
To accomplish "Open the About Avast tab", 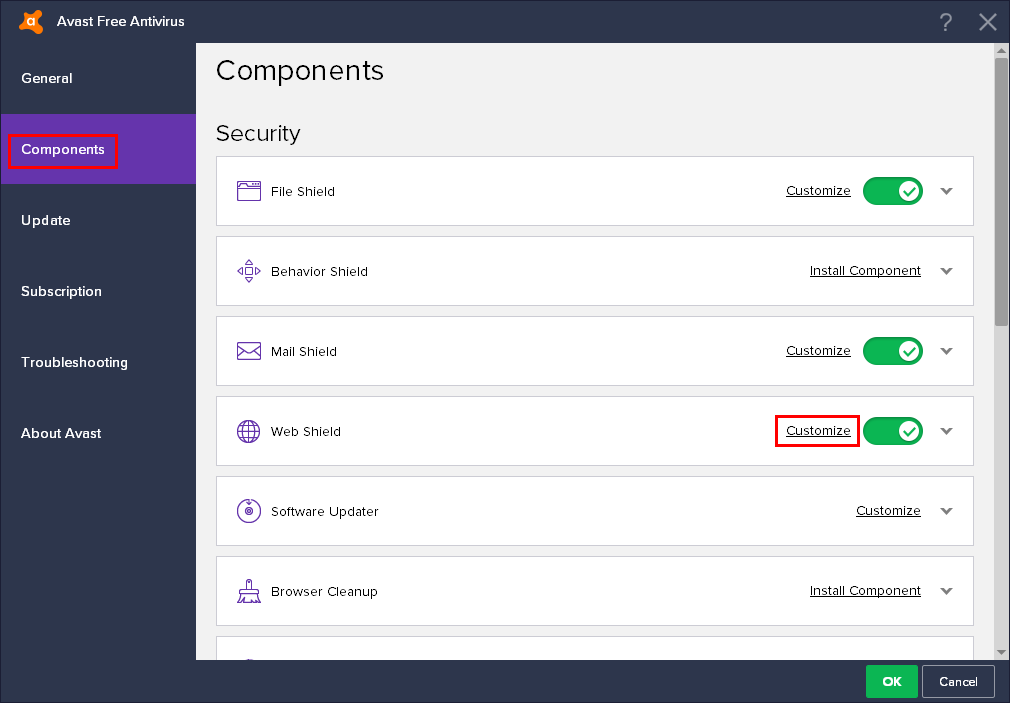I will click(98, 433).
